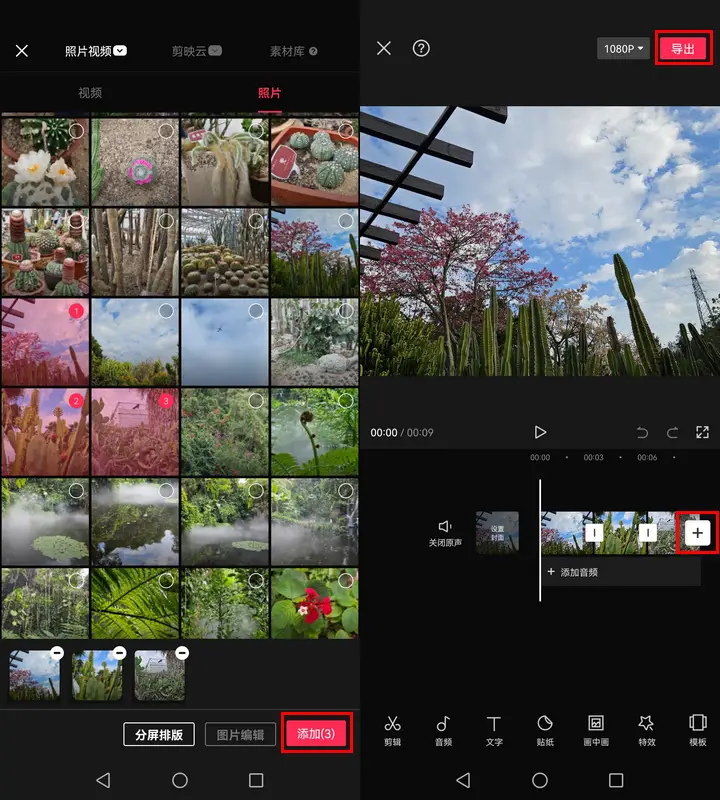
Task: Tap the 导出 export button
Action: pyautogui.click(x=683, y=49)
